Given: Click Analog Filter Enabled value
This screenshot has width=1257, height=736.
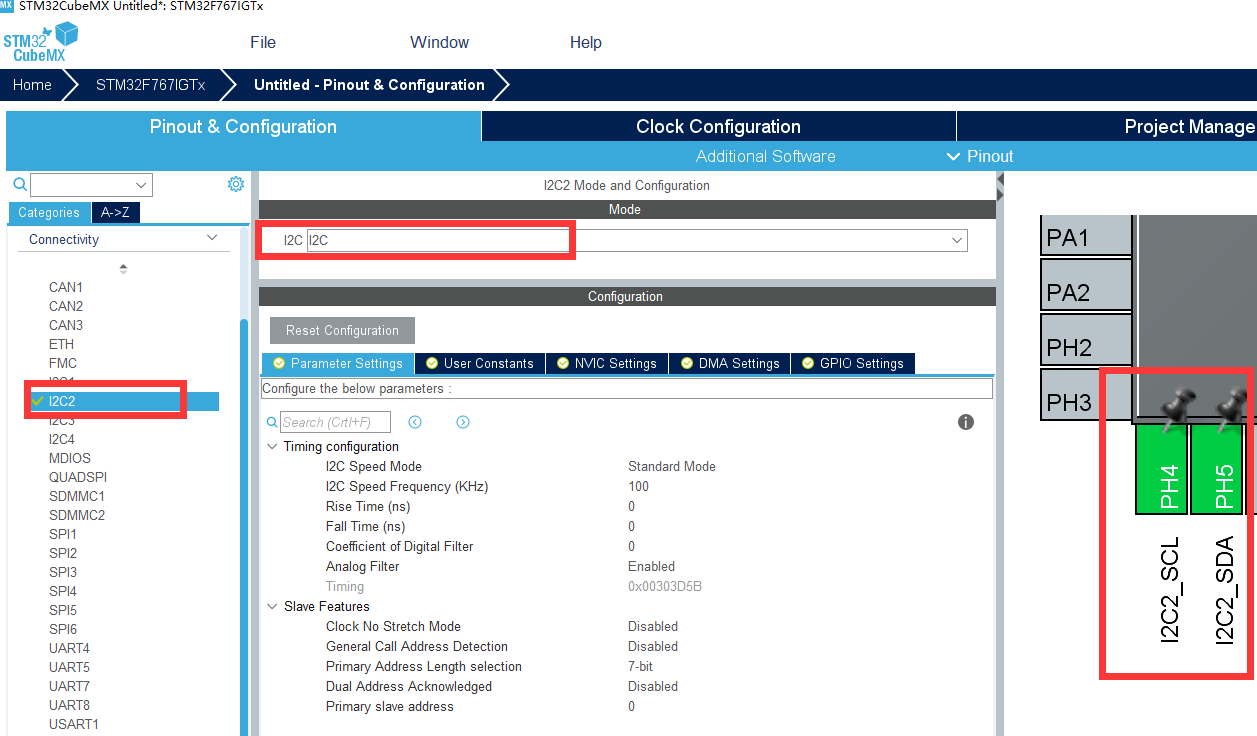Looking at the screenshot, I should pos(651,566).
